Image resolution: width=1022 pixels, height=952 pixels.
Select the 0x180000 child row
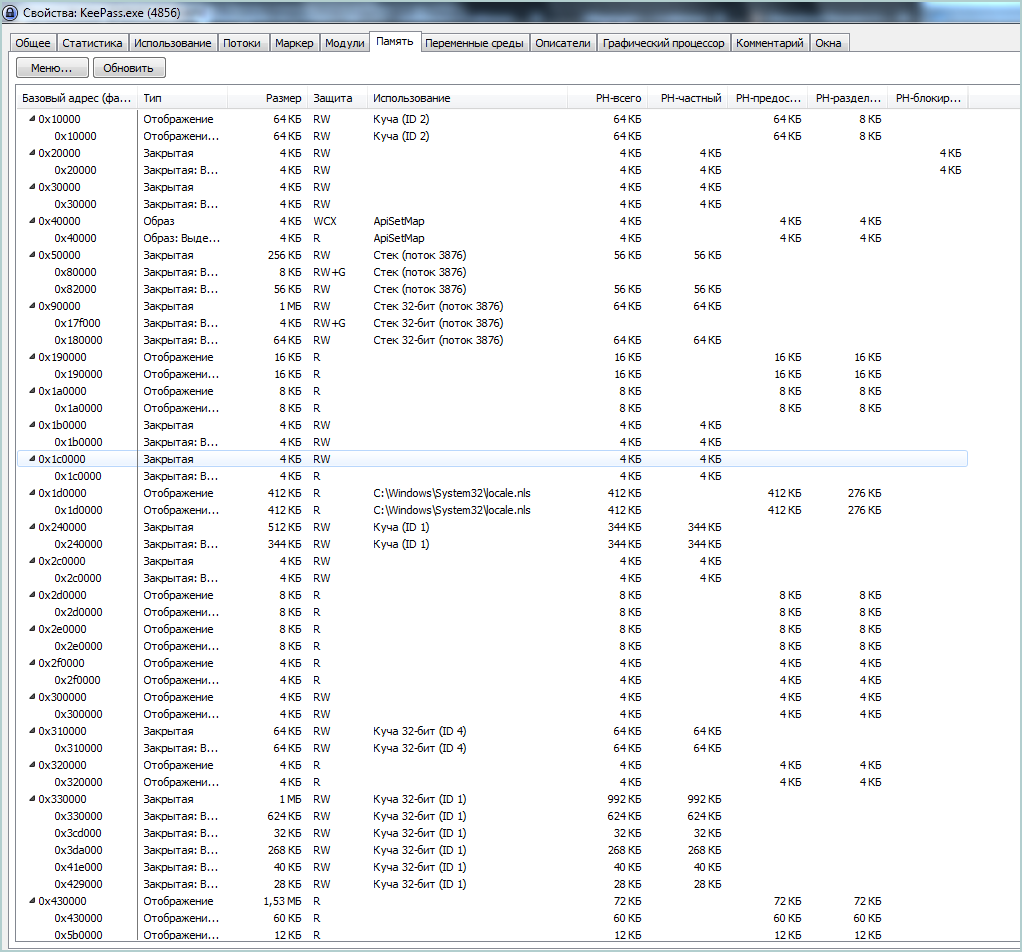492,340
